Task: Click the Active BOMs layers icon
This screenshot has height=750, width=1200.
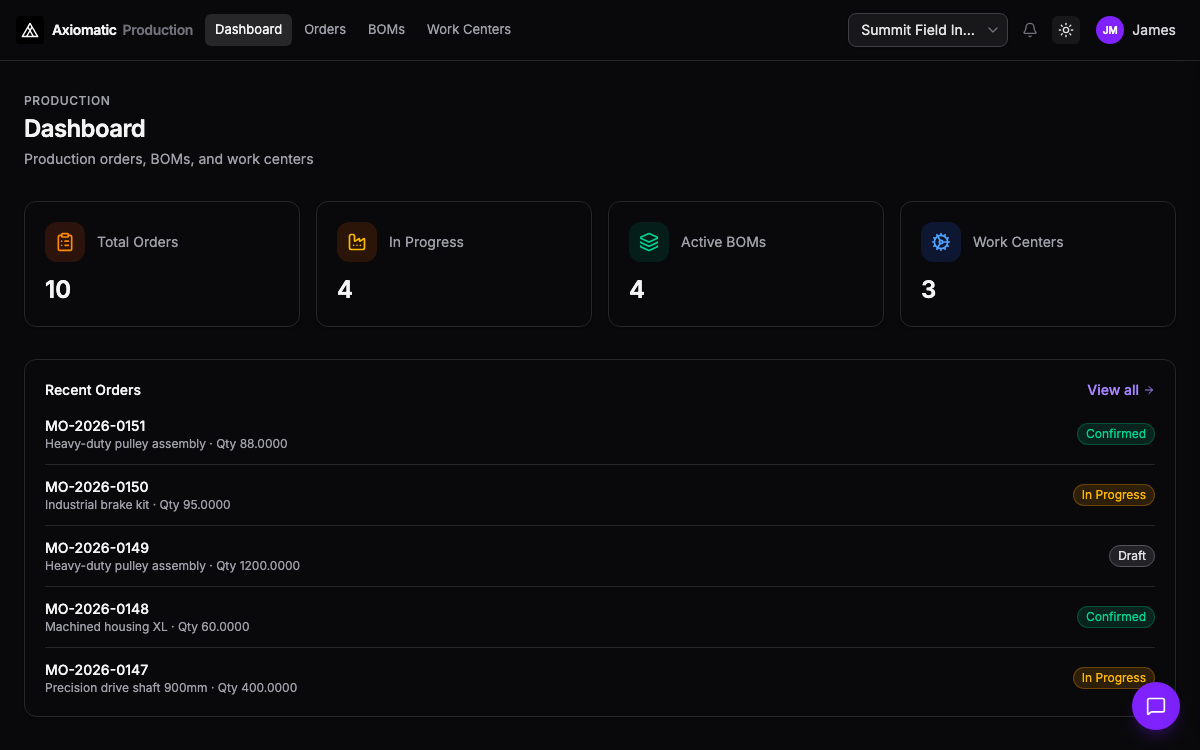Action: coord(649,242)
